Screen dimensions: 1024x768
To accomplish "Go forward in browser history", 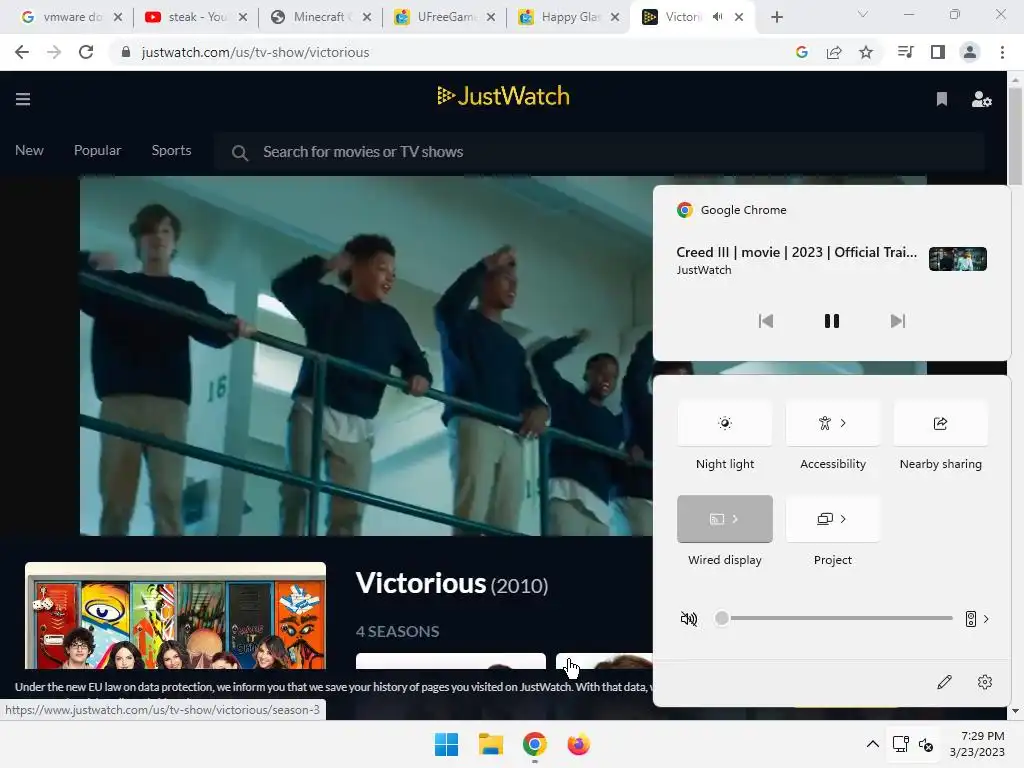I will [54, 52].
